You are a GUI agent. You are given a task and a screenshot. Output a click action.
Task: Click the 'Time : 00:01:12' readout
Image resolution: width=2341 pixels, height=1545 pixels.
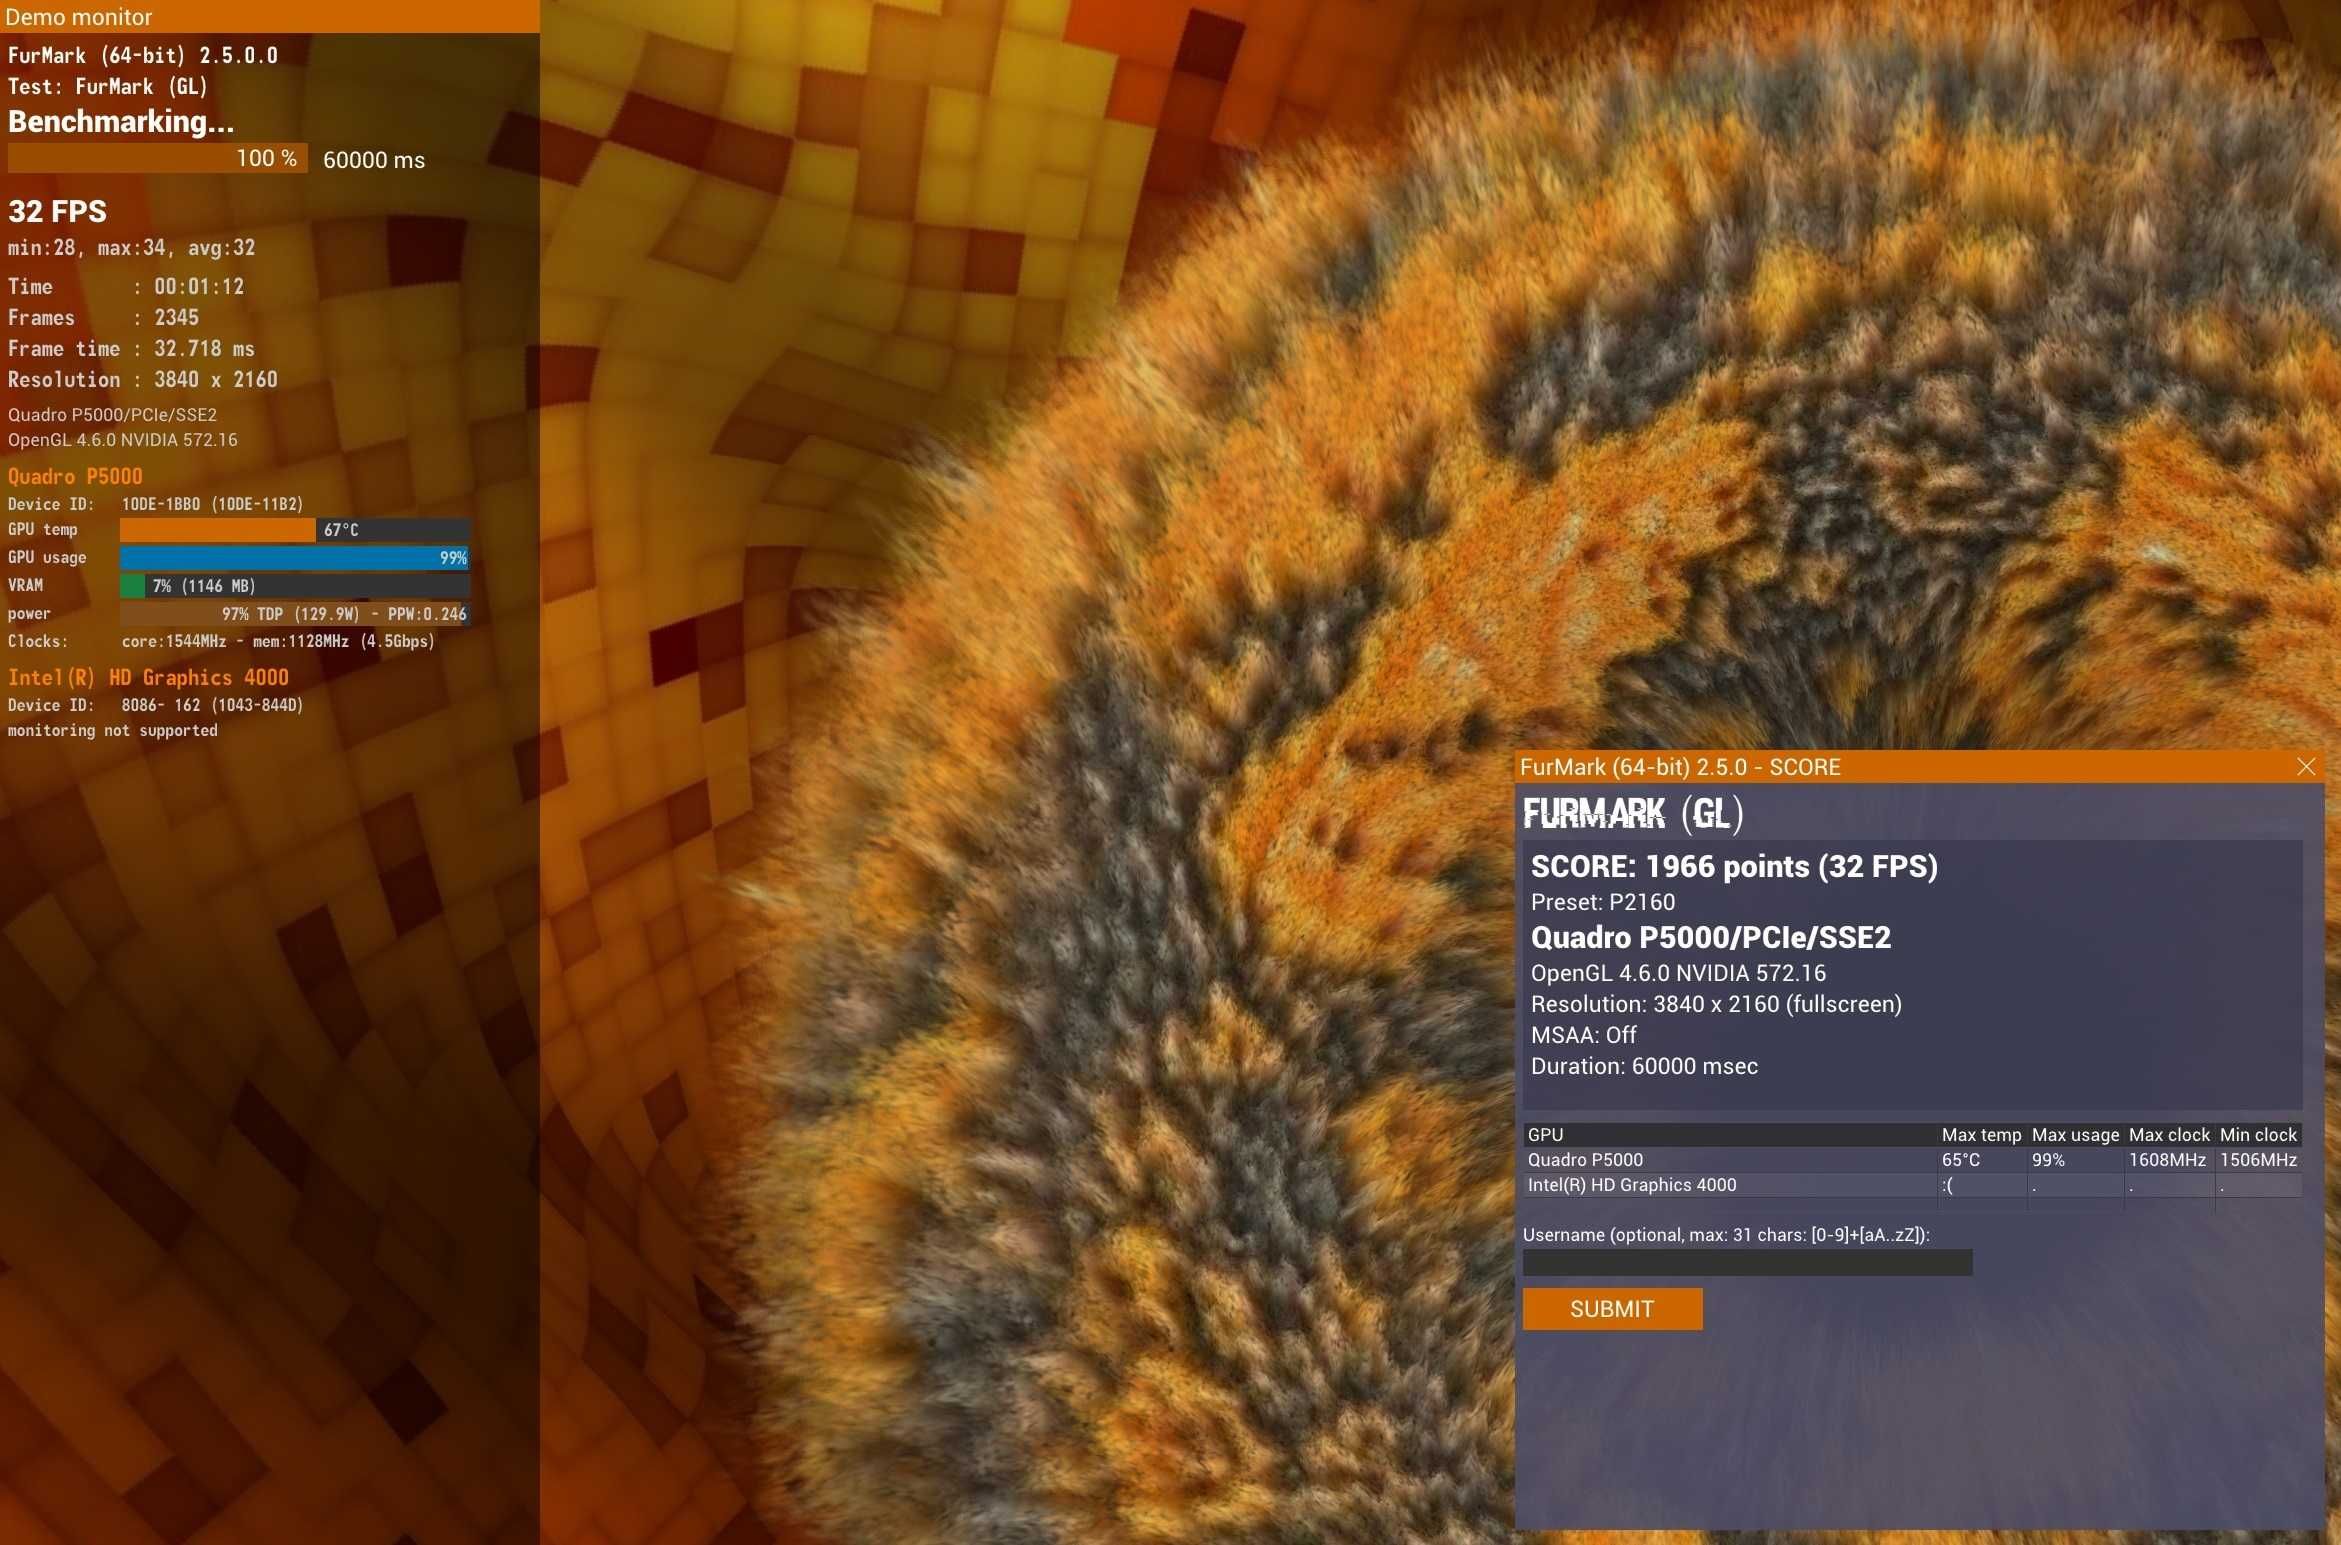[126, 286]
